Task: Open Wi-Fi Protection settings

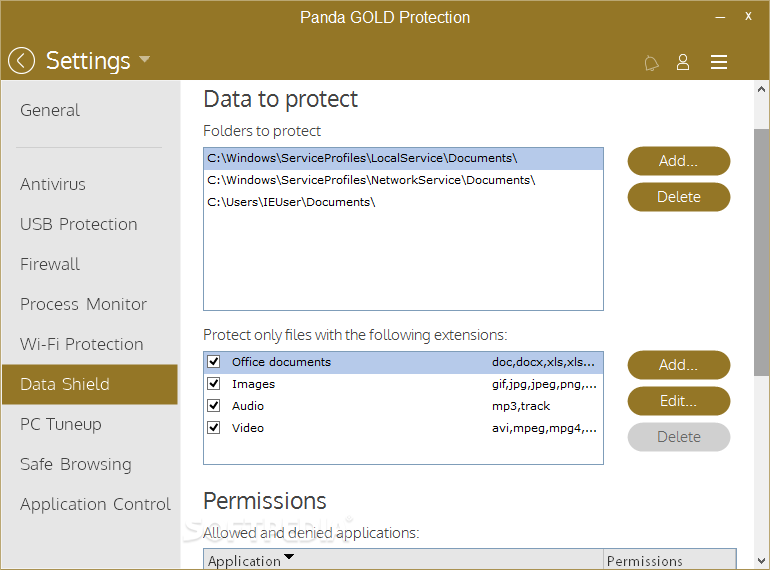Action: (82, 344)
